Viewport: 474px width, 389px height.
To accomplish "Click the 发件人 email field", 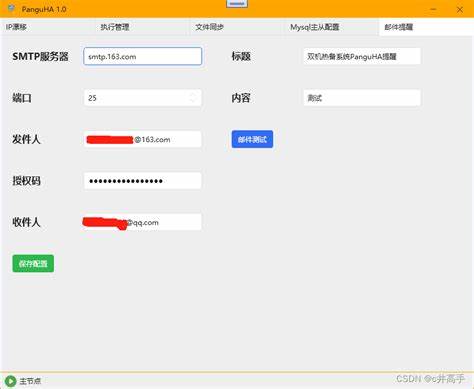I will [x=143, y=139].
